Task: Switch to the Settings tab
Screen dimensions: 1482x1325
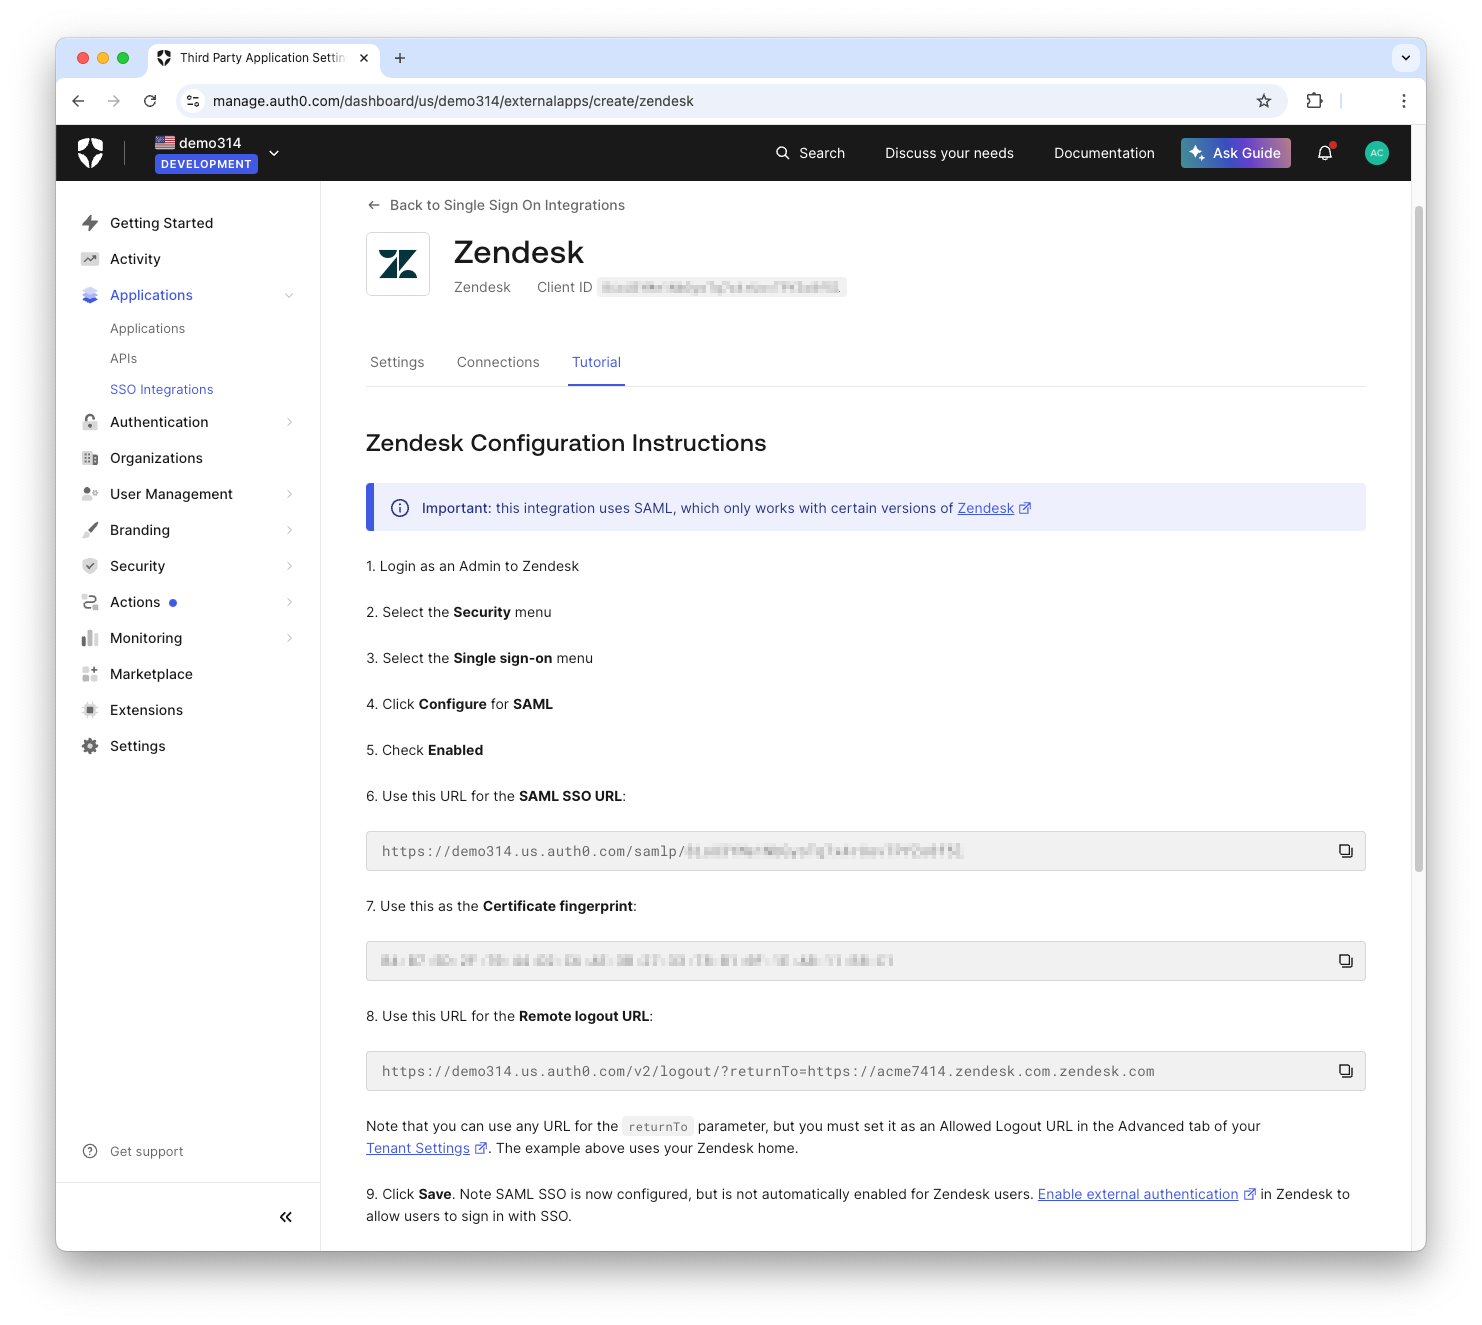Action: point(397,362)
